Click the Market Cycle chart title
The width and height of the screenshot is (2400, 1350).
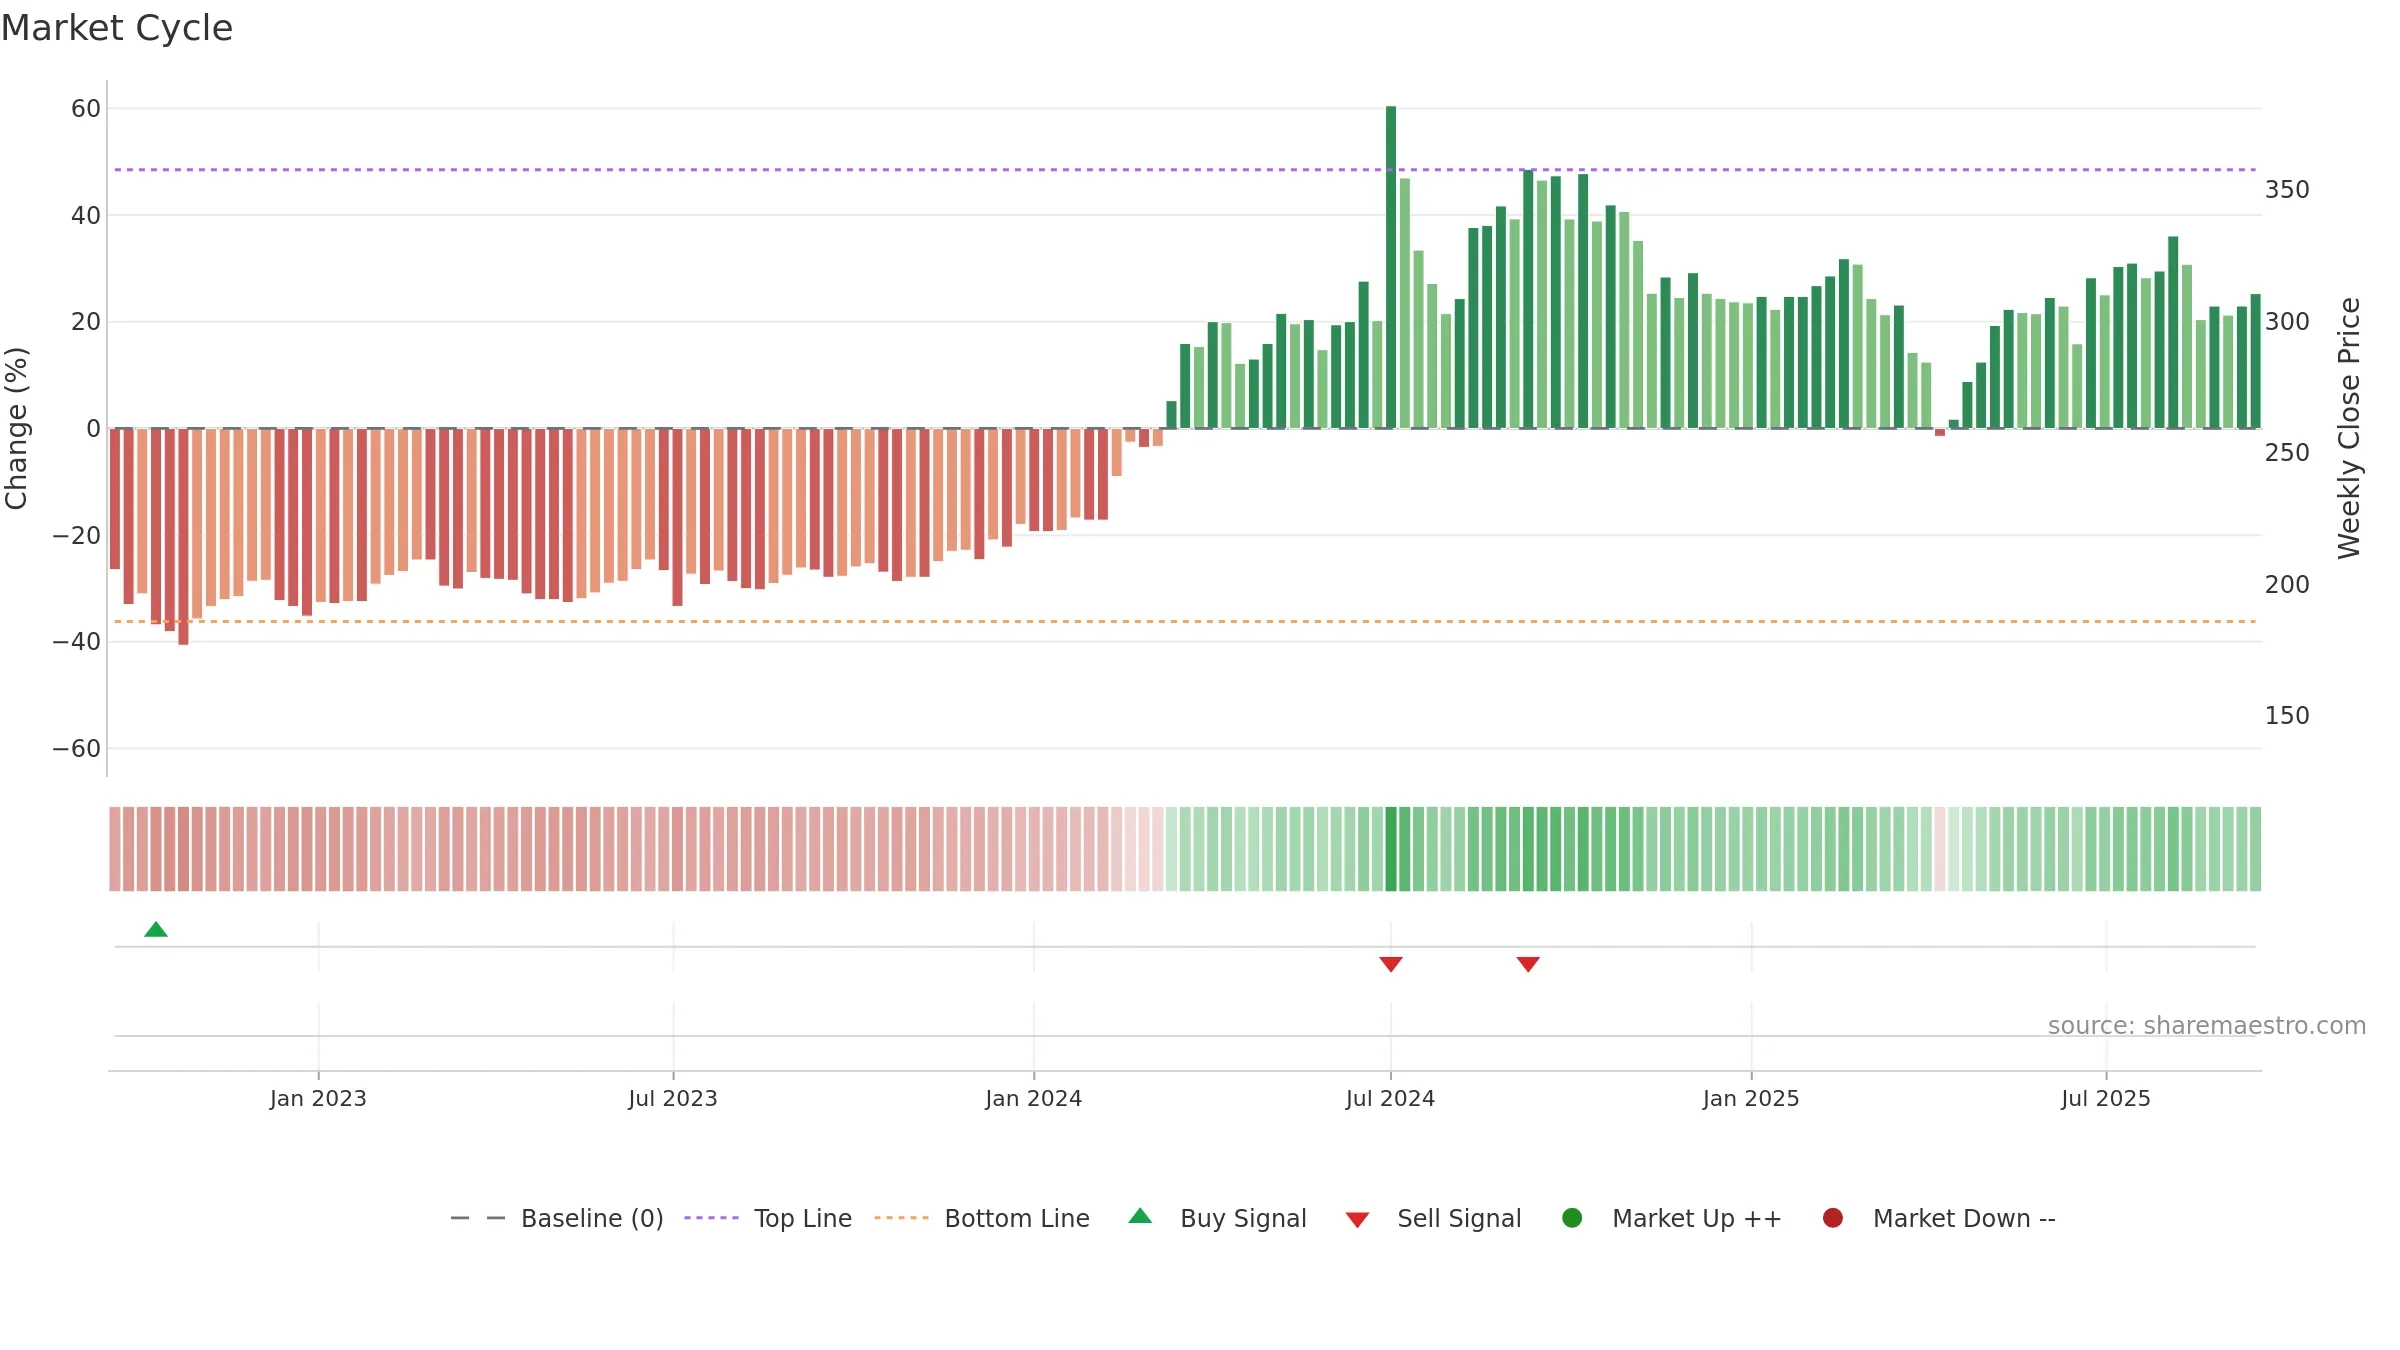(117, 28)
